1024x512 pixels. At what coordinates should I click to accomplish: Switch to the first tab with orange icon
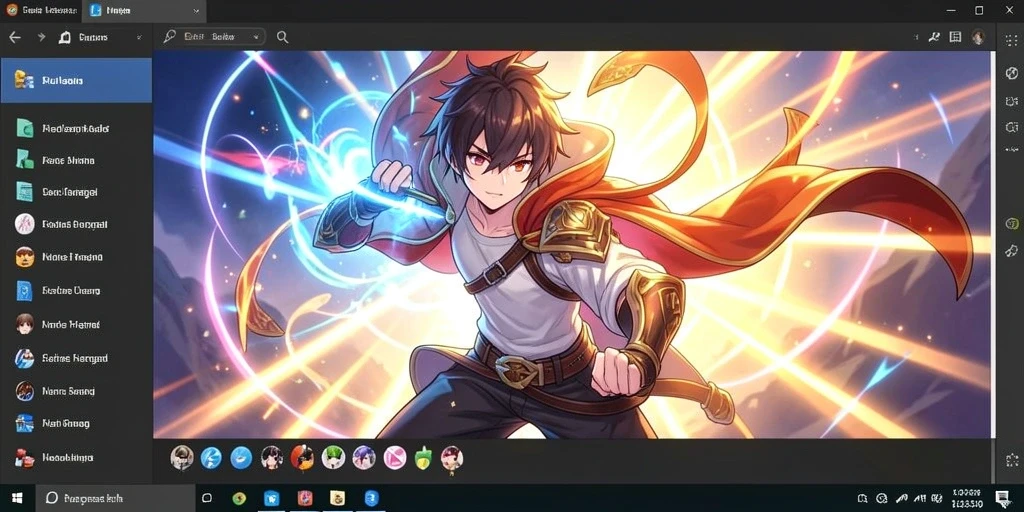pyautogui.click(x=40, y=10)
